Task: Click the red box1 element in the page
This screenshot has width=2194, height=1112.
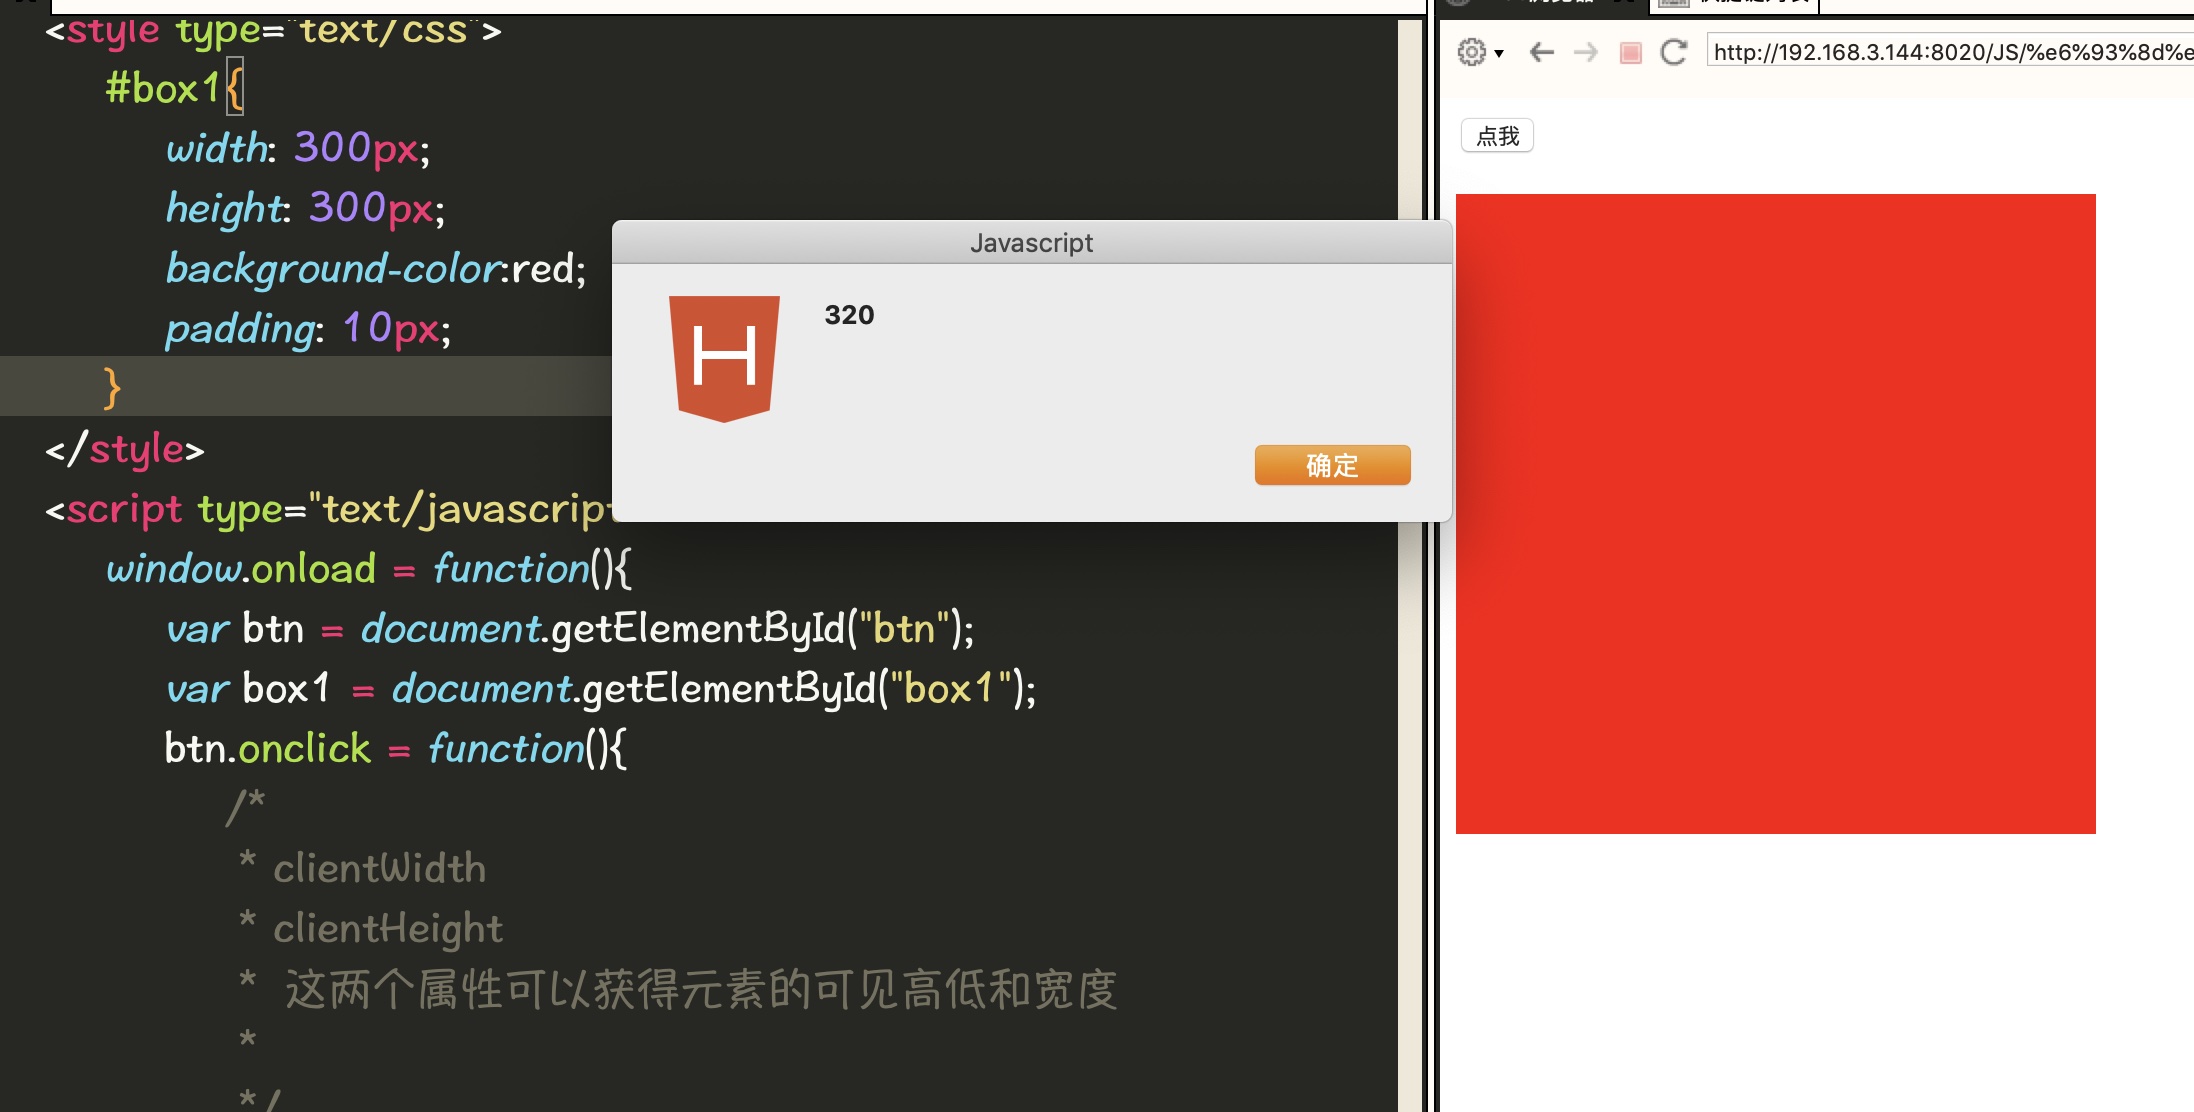Action: click(1775, 510)
